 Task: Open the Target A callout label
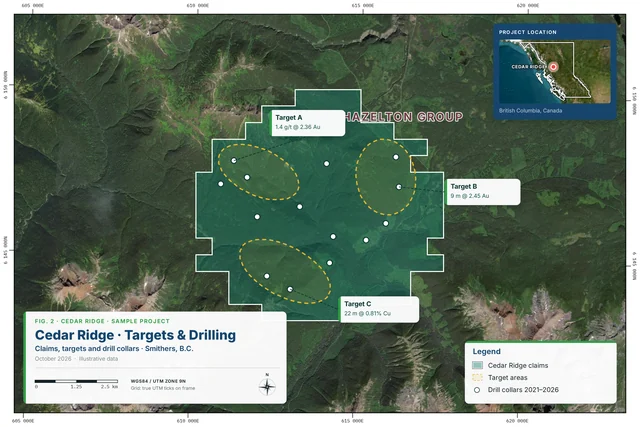tap(308, 122)
